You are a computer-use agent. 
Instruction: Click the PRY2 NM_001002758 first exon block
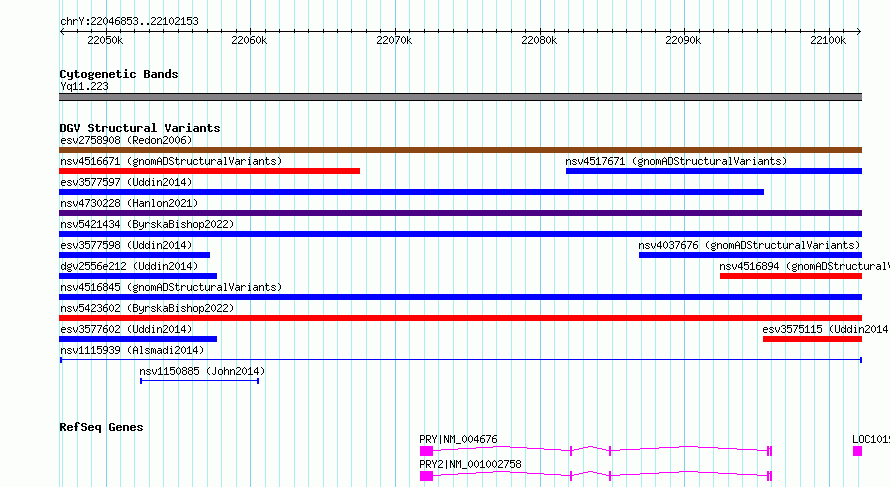pyautogui.click(x=426, y=476)
